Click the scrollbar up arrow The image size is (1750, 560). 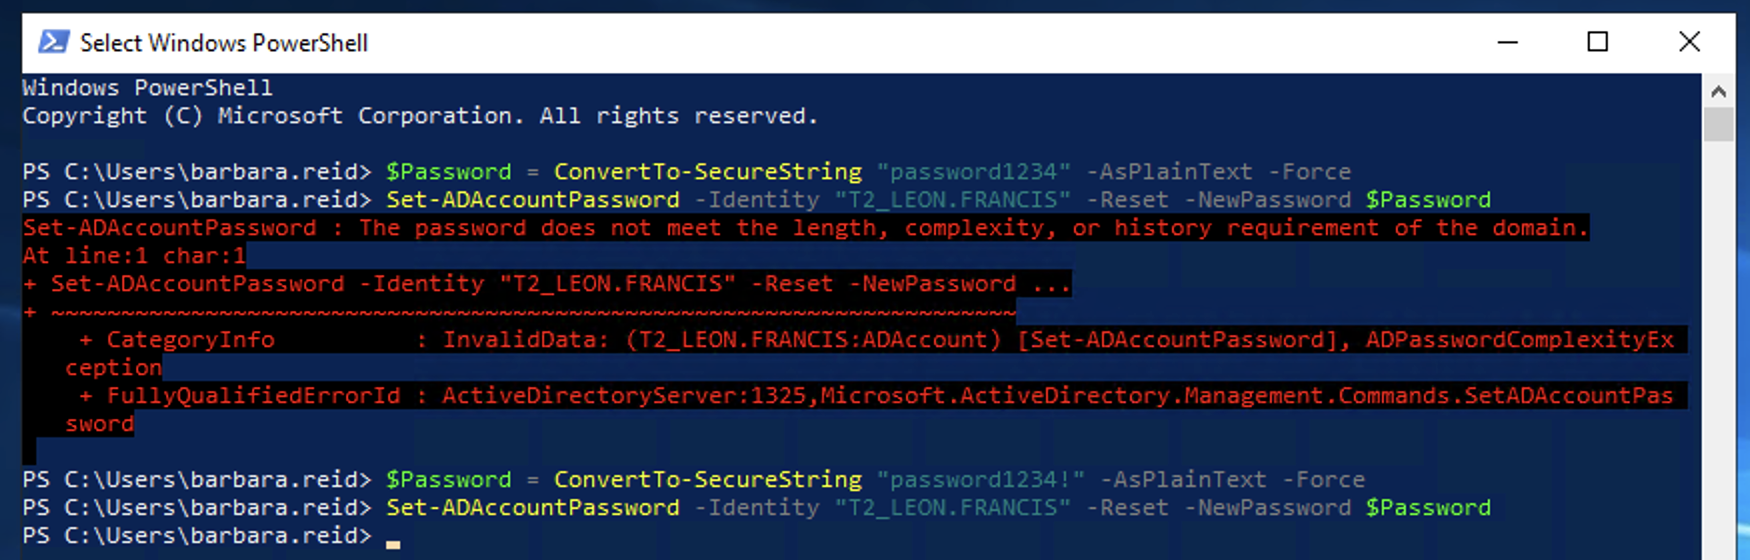[x=1719, y=92]
